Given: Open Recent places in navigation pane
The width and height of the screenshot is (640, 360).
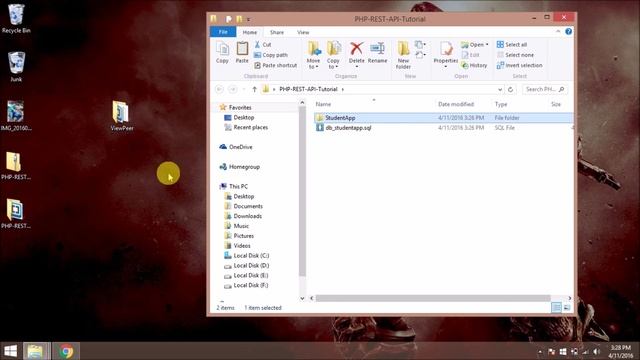Looking at the screenshot, I should pyautogui.click(x=250, y=127).
